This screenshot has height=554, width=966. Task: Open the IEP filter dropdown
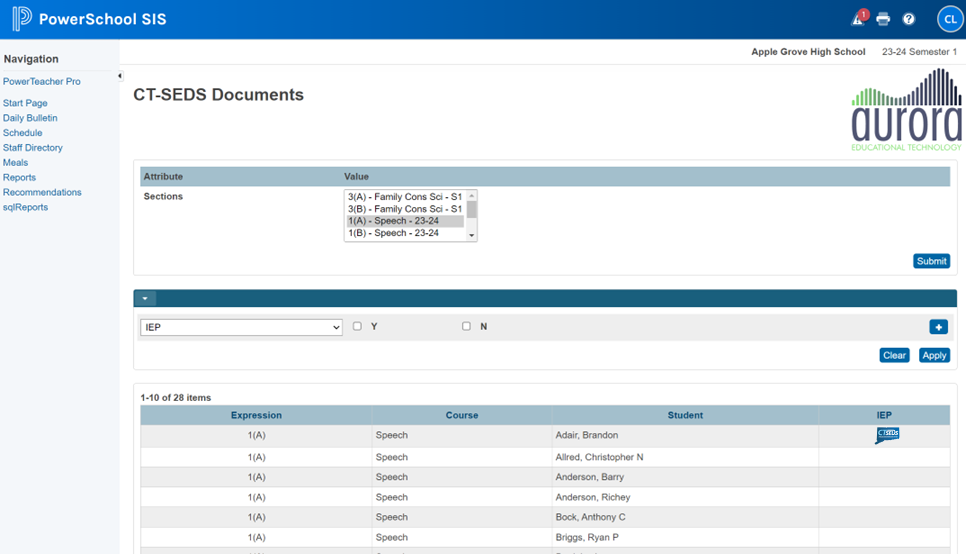(x=241, y=327)
